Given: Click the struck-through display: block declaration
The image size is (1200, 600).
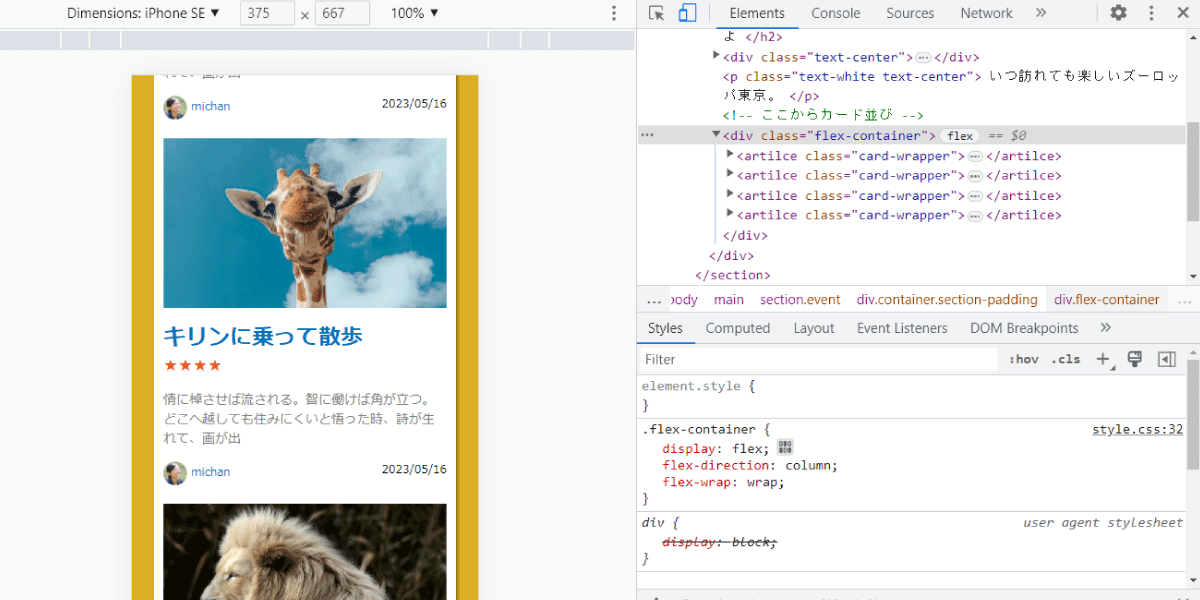Looking at the screenshot, I should (x=719, y=541).
